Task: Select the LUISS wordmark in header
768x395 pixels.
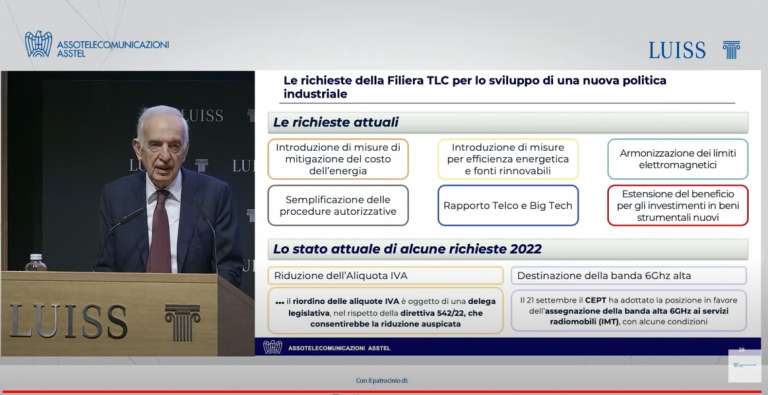Action: click(x=677, y=50)
